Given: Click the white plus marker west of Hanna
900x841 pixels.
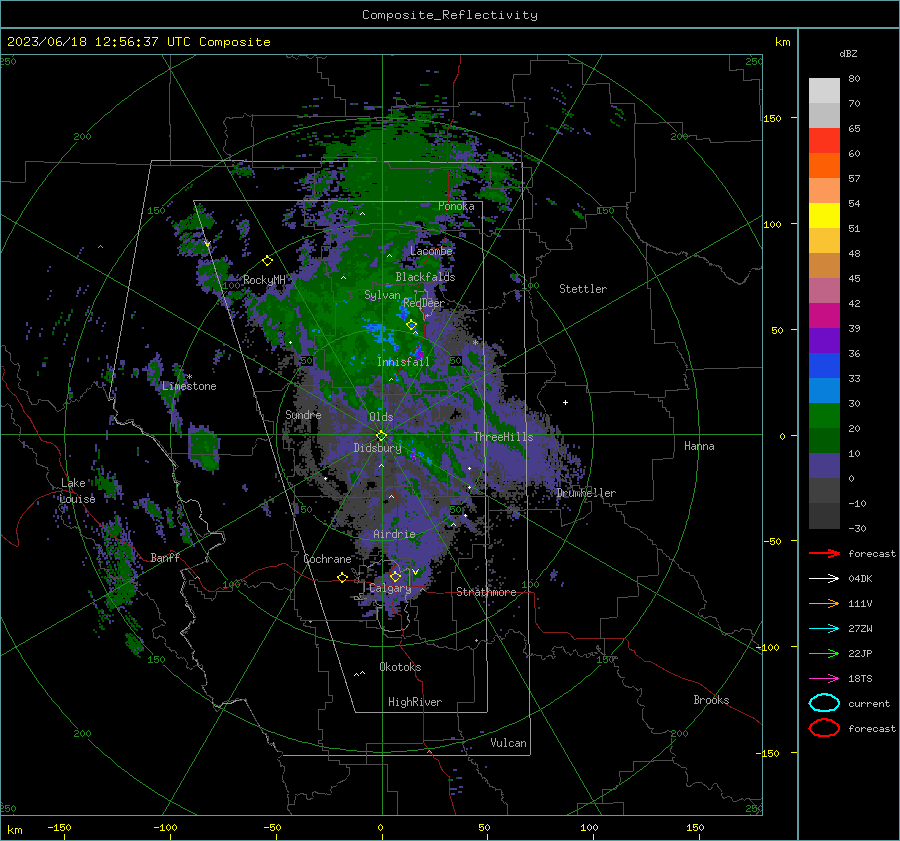Looking at the screenshot, I should pos(565,402).
